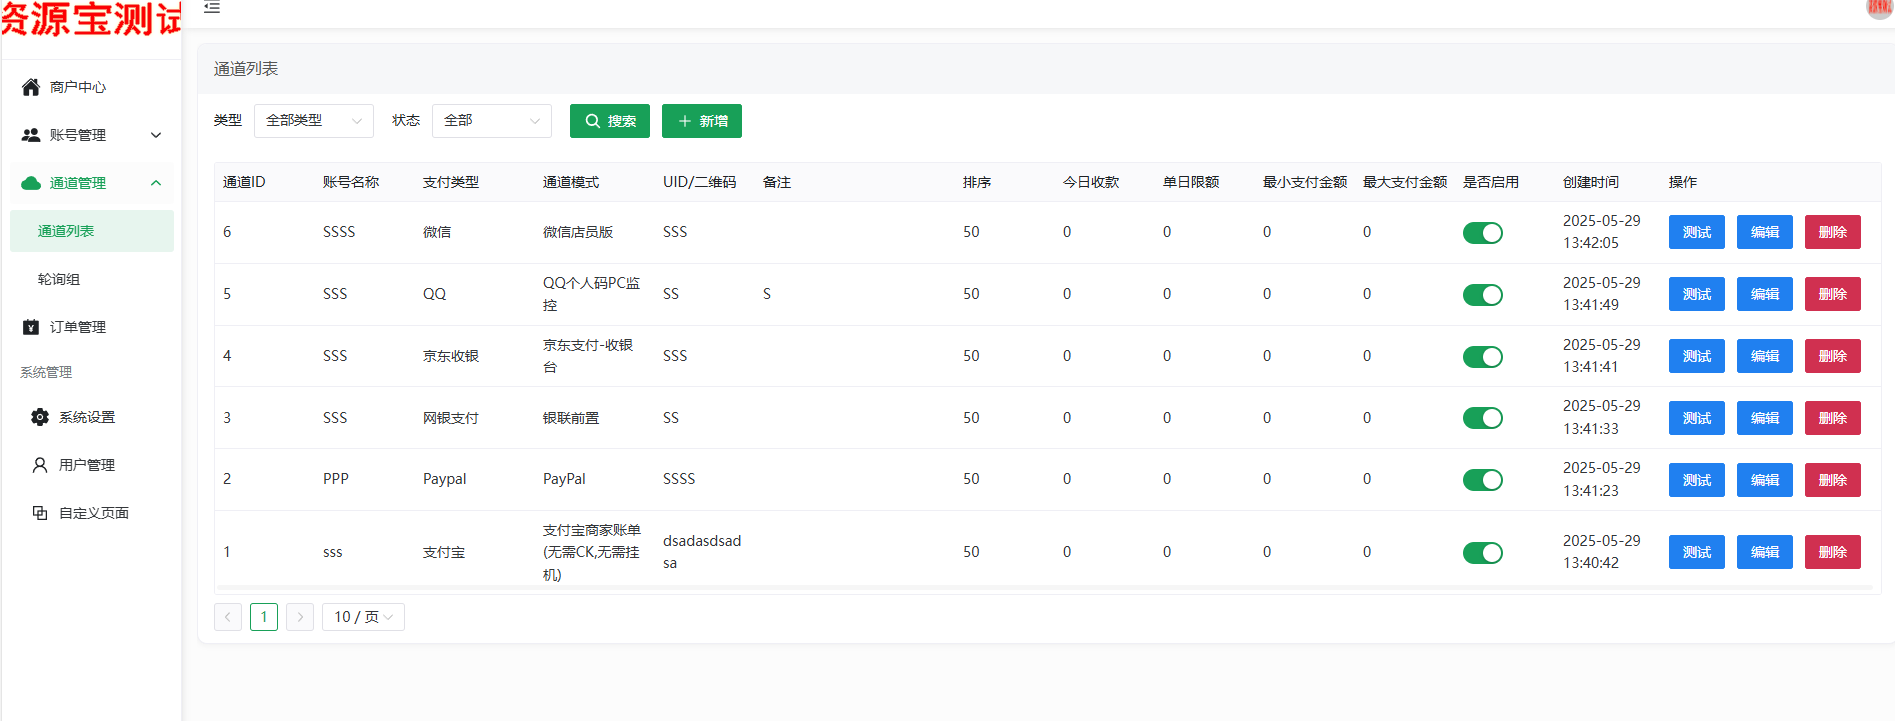Edit the 网银支付 channel 3
1895x721 pixels.
click(1765, 418)
